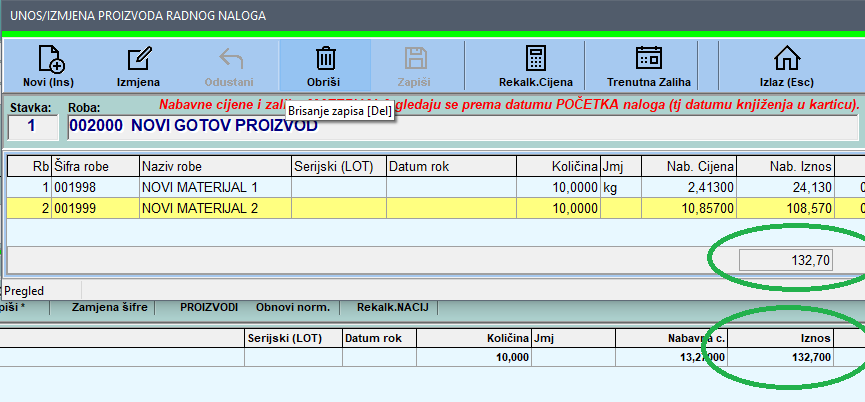Click the Izmjena edit icon

point(139,59)
